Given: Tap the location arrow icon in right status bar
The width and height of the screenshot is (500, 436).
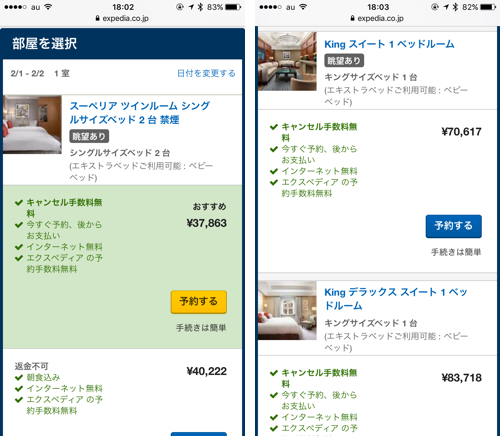Looking at the screenshot, I should 446,7.
